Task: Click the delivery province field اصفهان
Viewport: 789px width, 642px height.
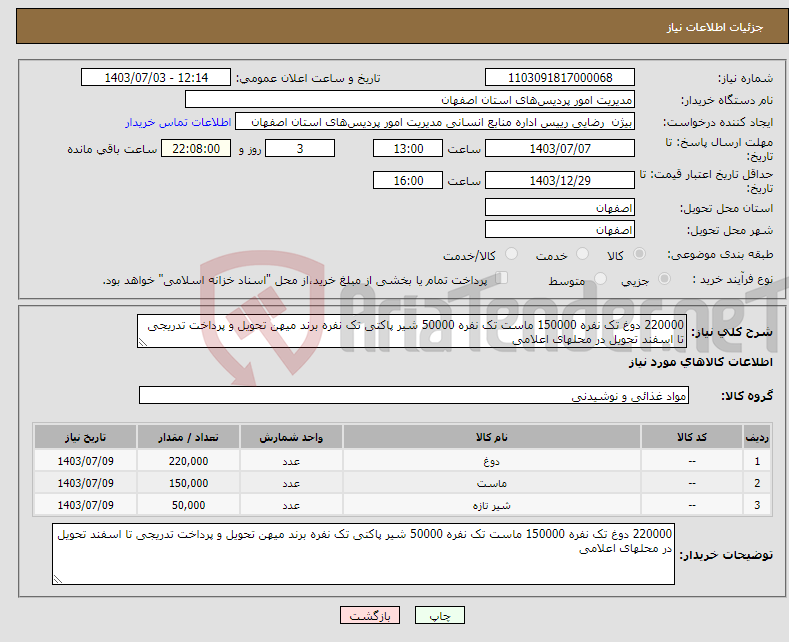Action: tap(560, 207)
